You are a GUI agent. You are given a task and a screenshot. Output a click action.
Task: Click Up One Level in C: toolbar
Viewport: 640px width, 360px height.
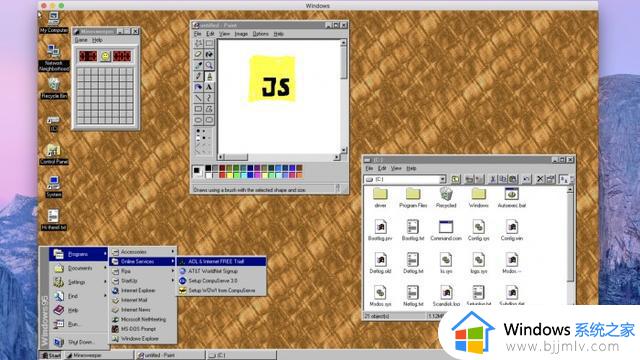[x=456, y=179]
